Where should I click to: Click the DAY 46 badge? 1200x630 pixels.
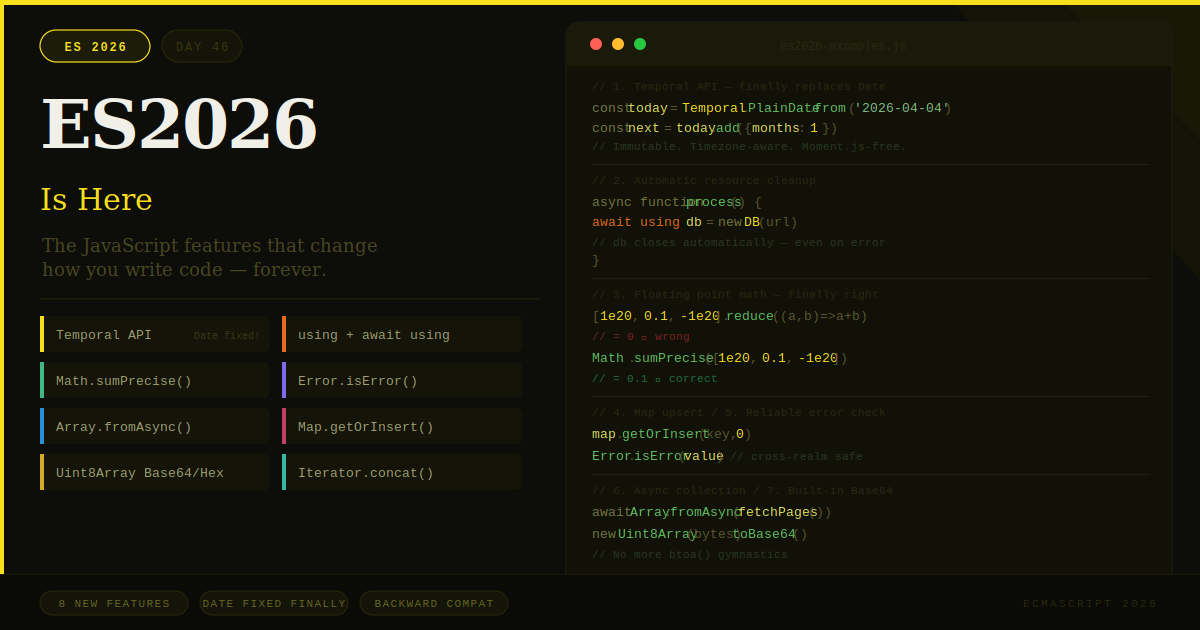point(202,45)
